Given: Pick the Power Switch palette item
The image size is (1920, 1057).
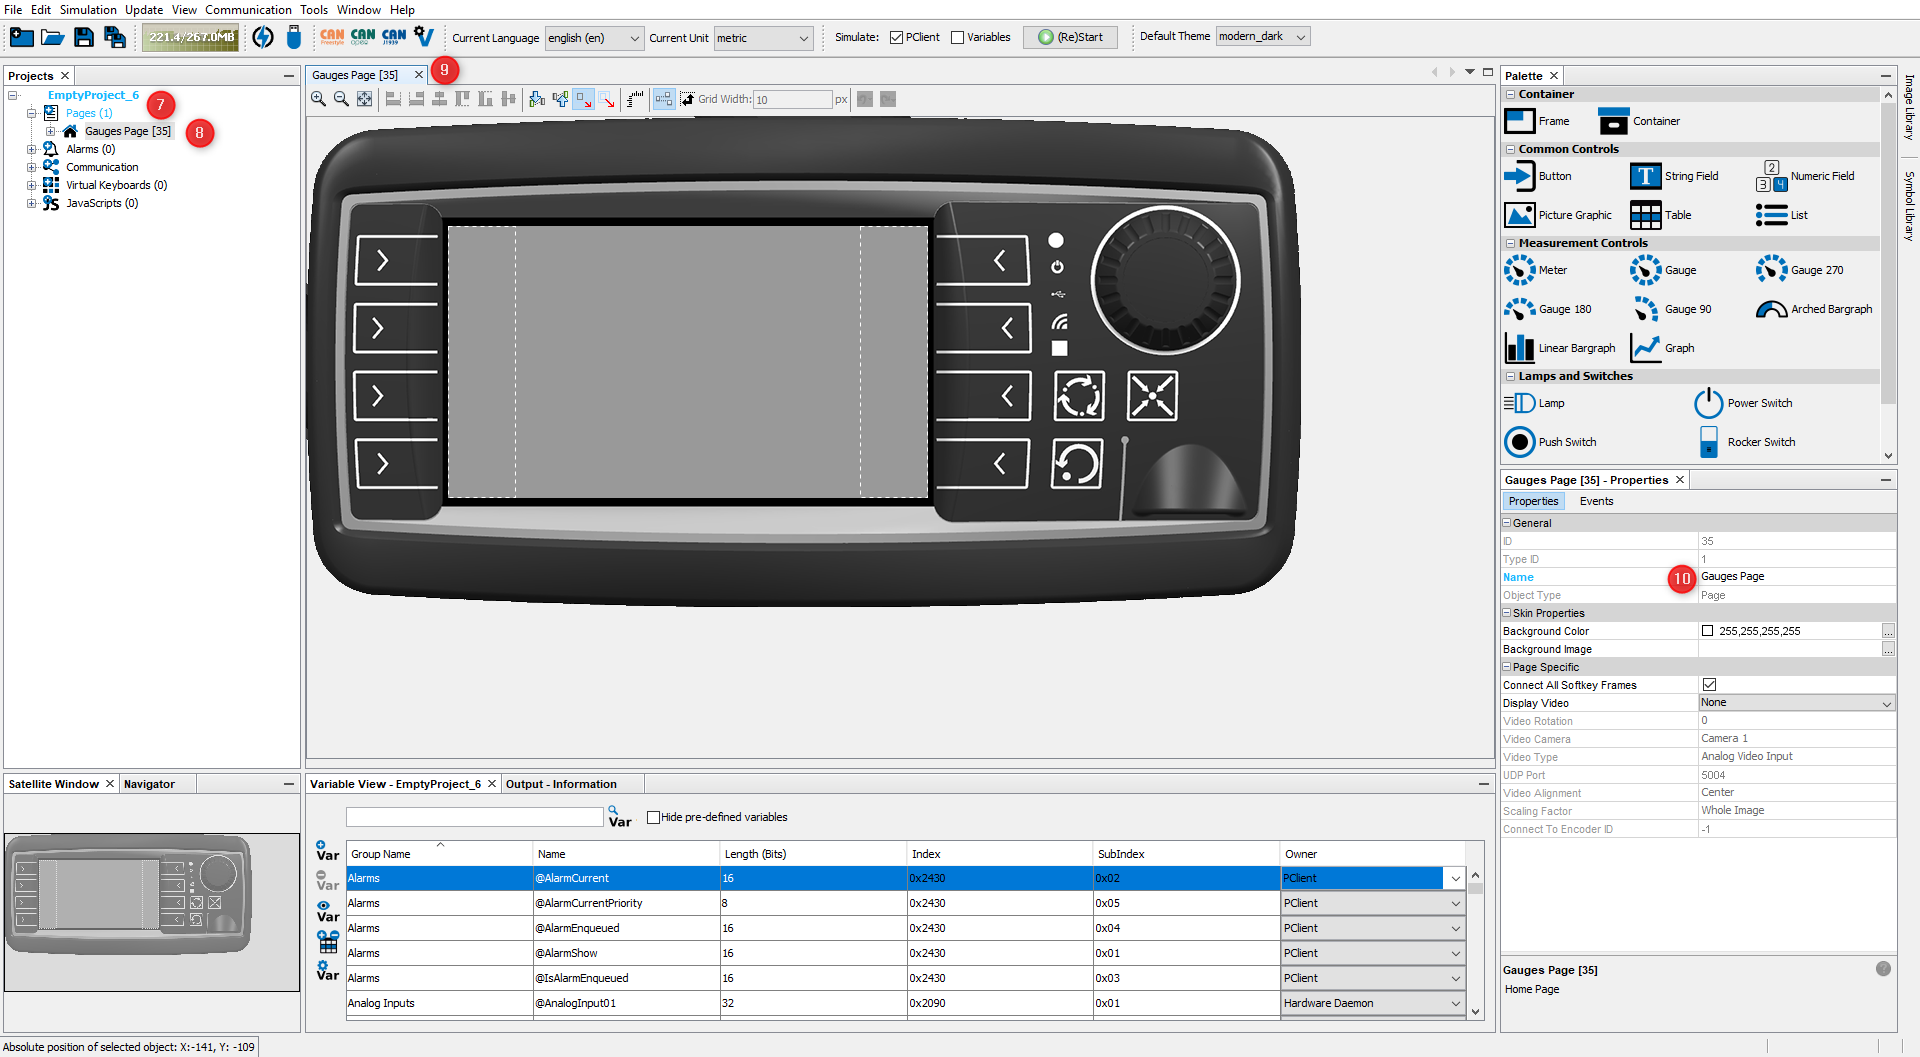Looking at the screenshot, I should coord(1708,403).
